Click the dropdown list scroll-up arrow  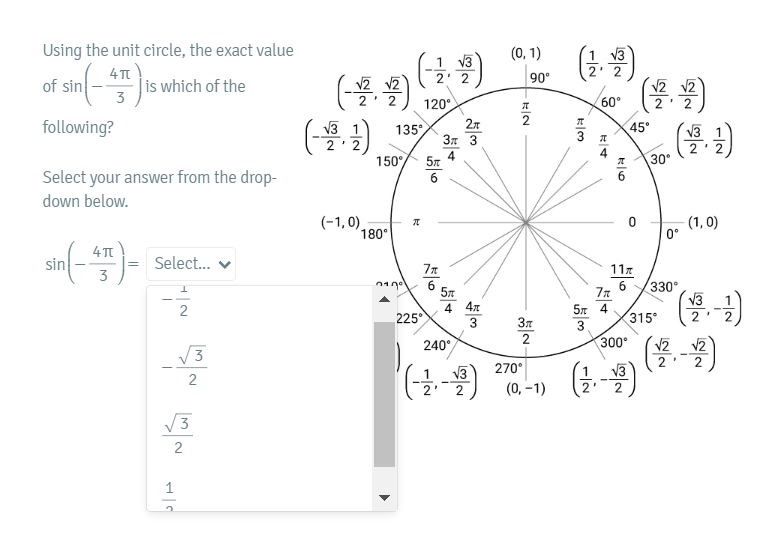(384, 299)
